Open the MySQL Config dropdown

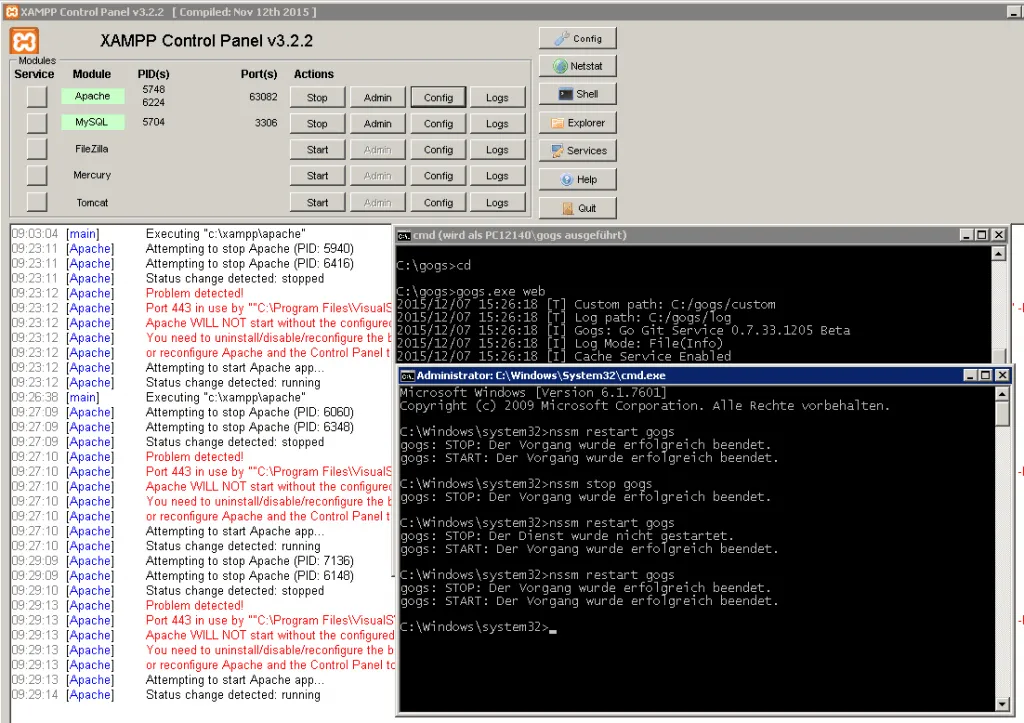438,124
